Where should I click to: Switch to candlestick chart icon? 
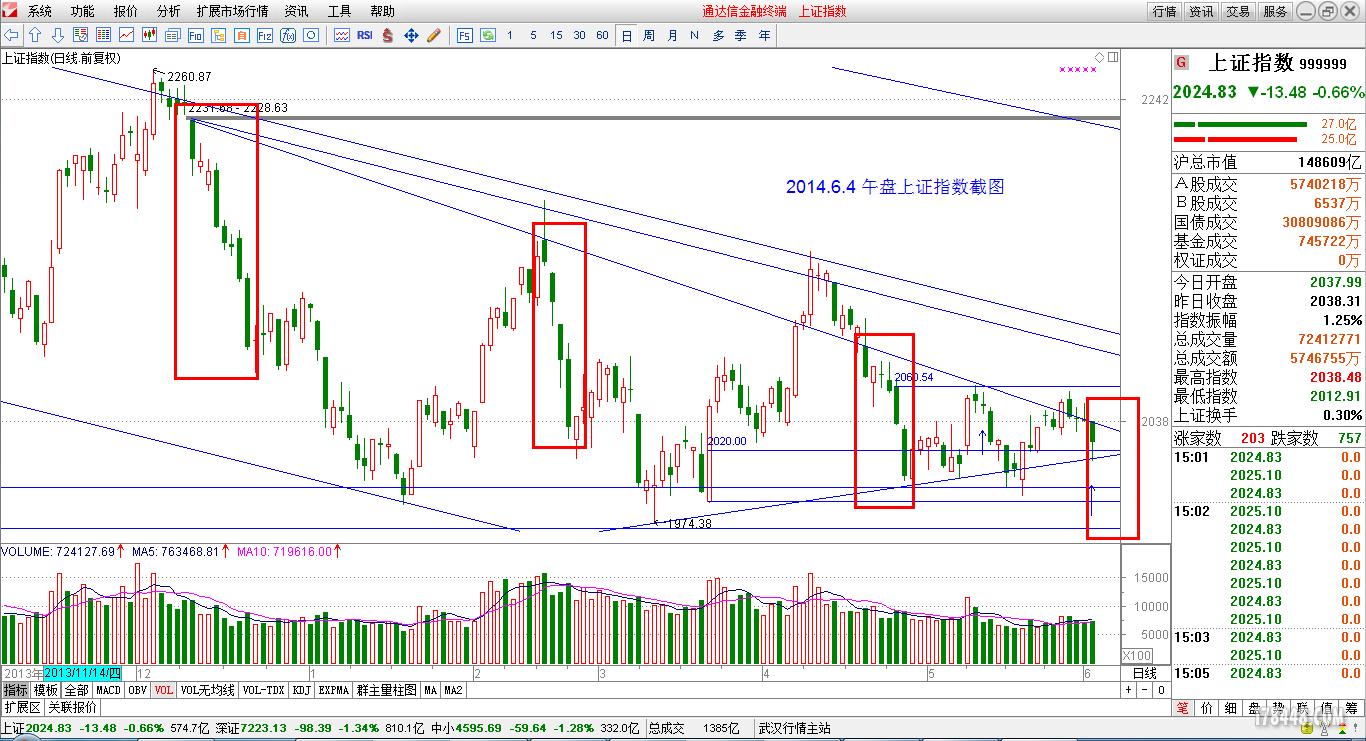click(x=149, y=35)
